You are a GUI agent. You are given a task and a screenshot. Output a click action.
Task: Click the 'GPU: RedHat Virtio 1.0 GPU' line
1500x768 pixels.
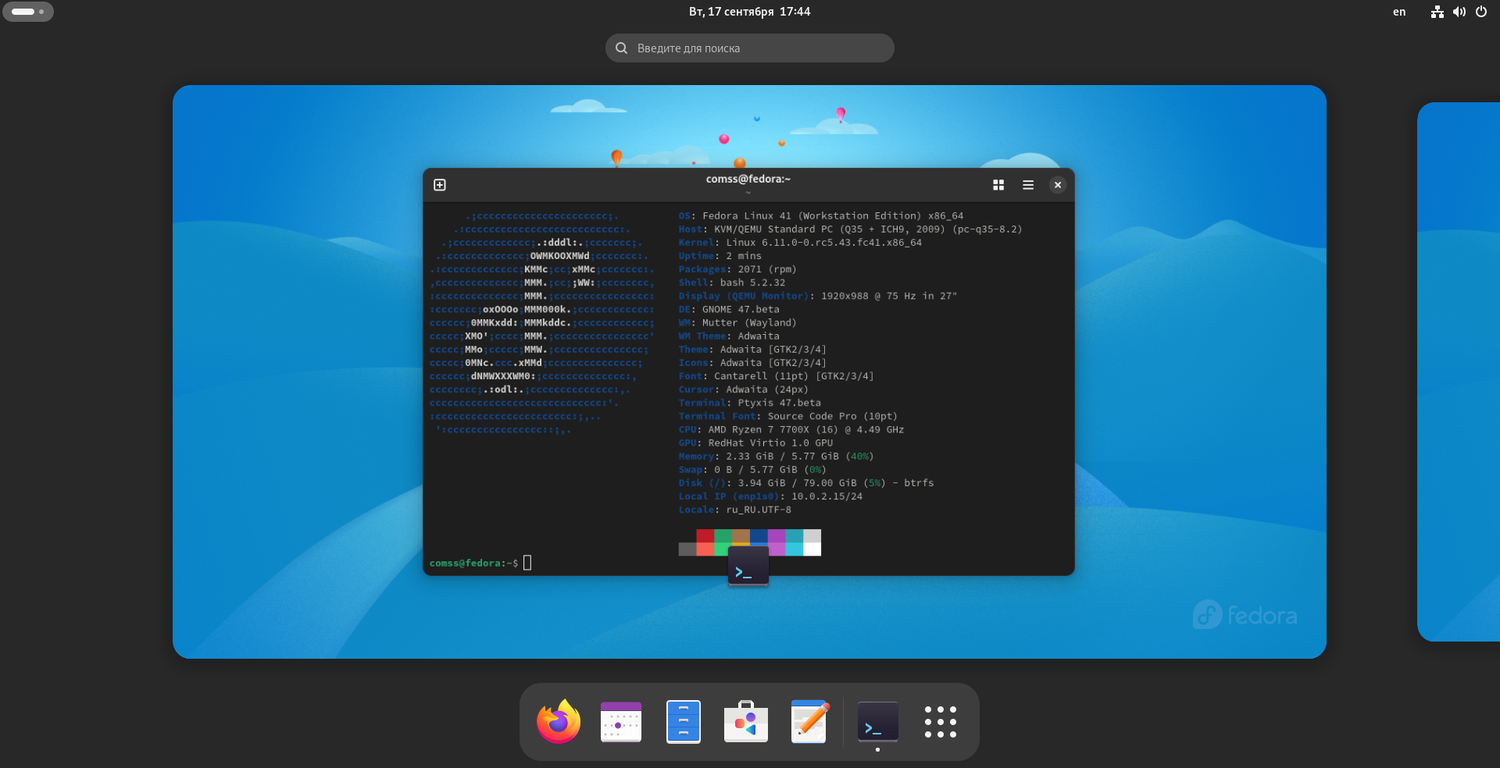755,443
